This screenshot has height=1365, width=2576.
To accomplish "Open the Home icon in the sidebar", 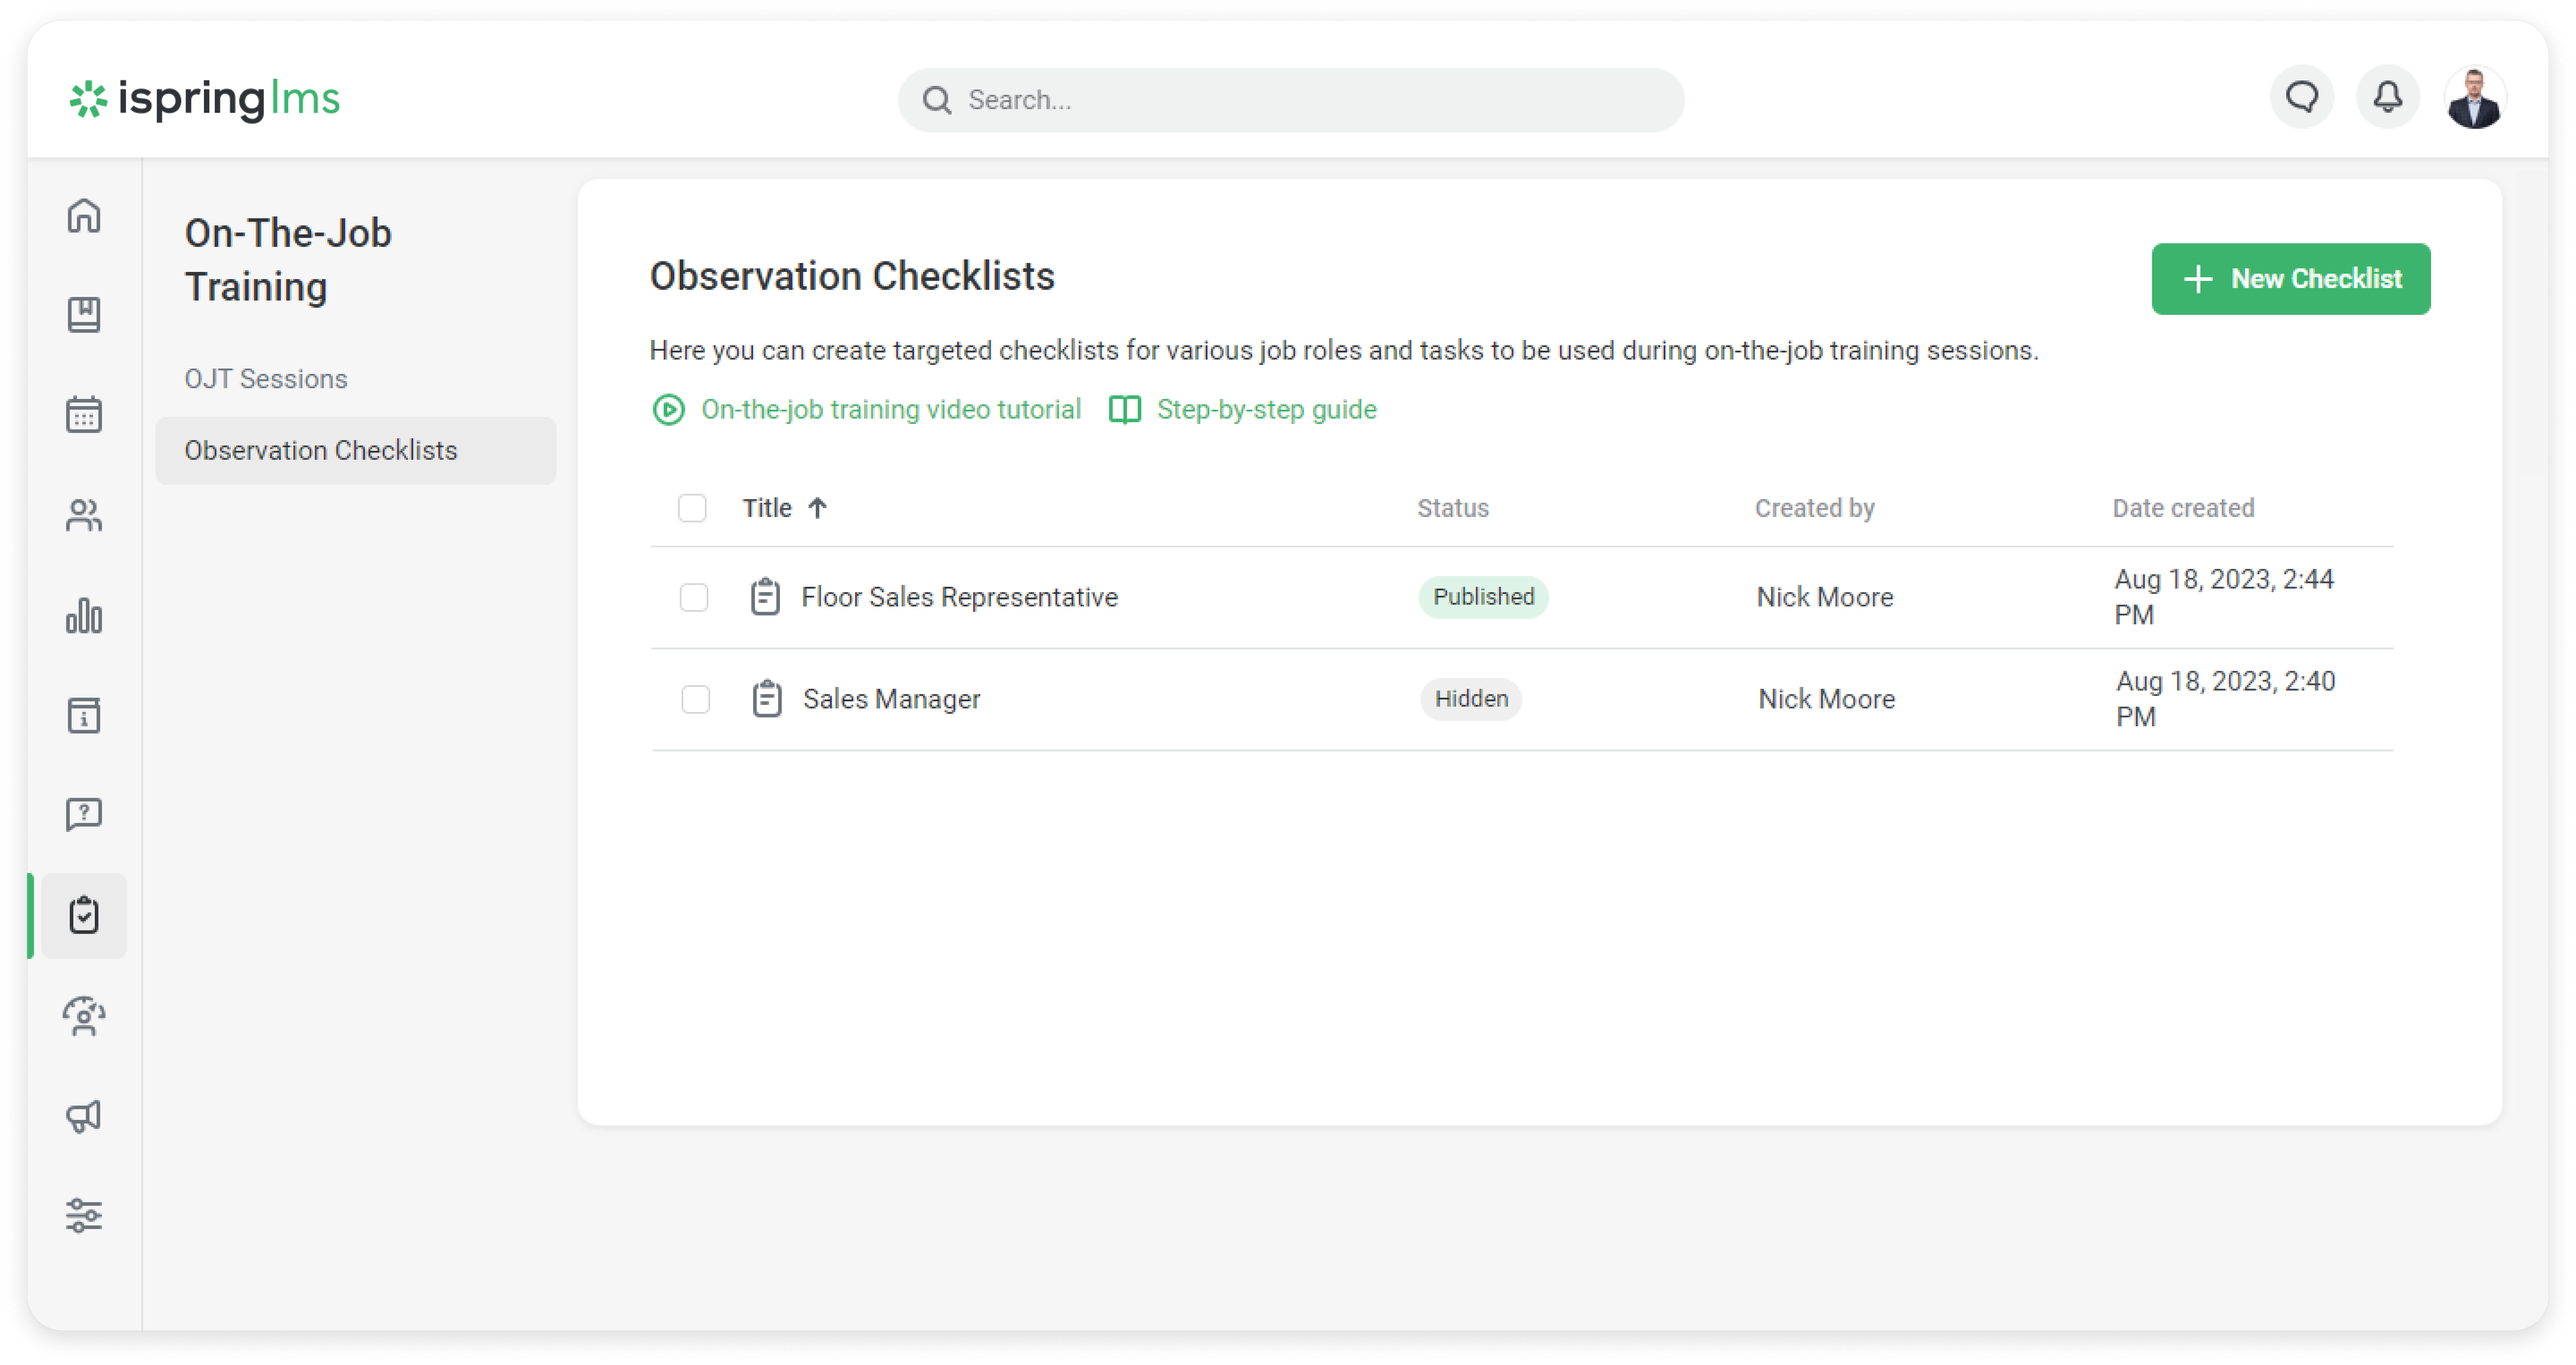I will pyautogui.click(x=84, y=215).
